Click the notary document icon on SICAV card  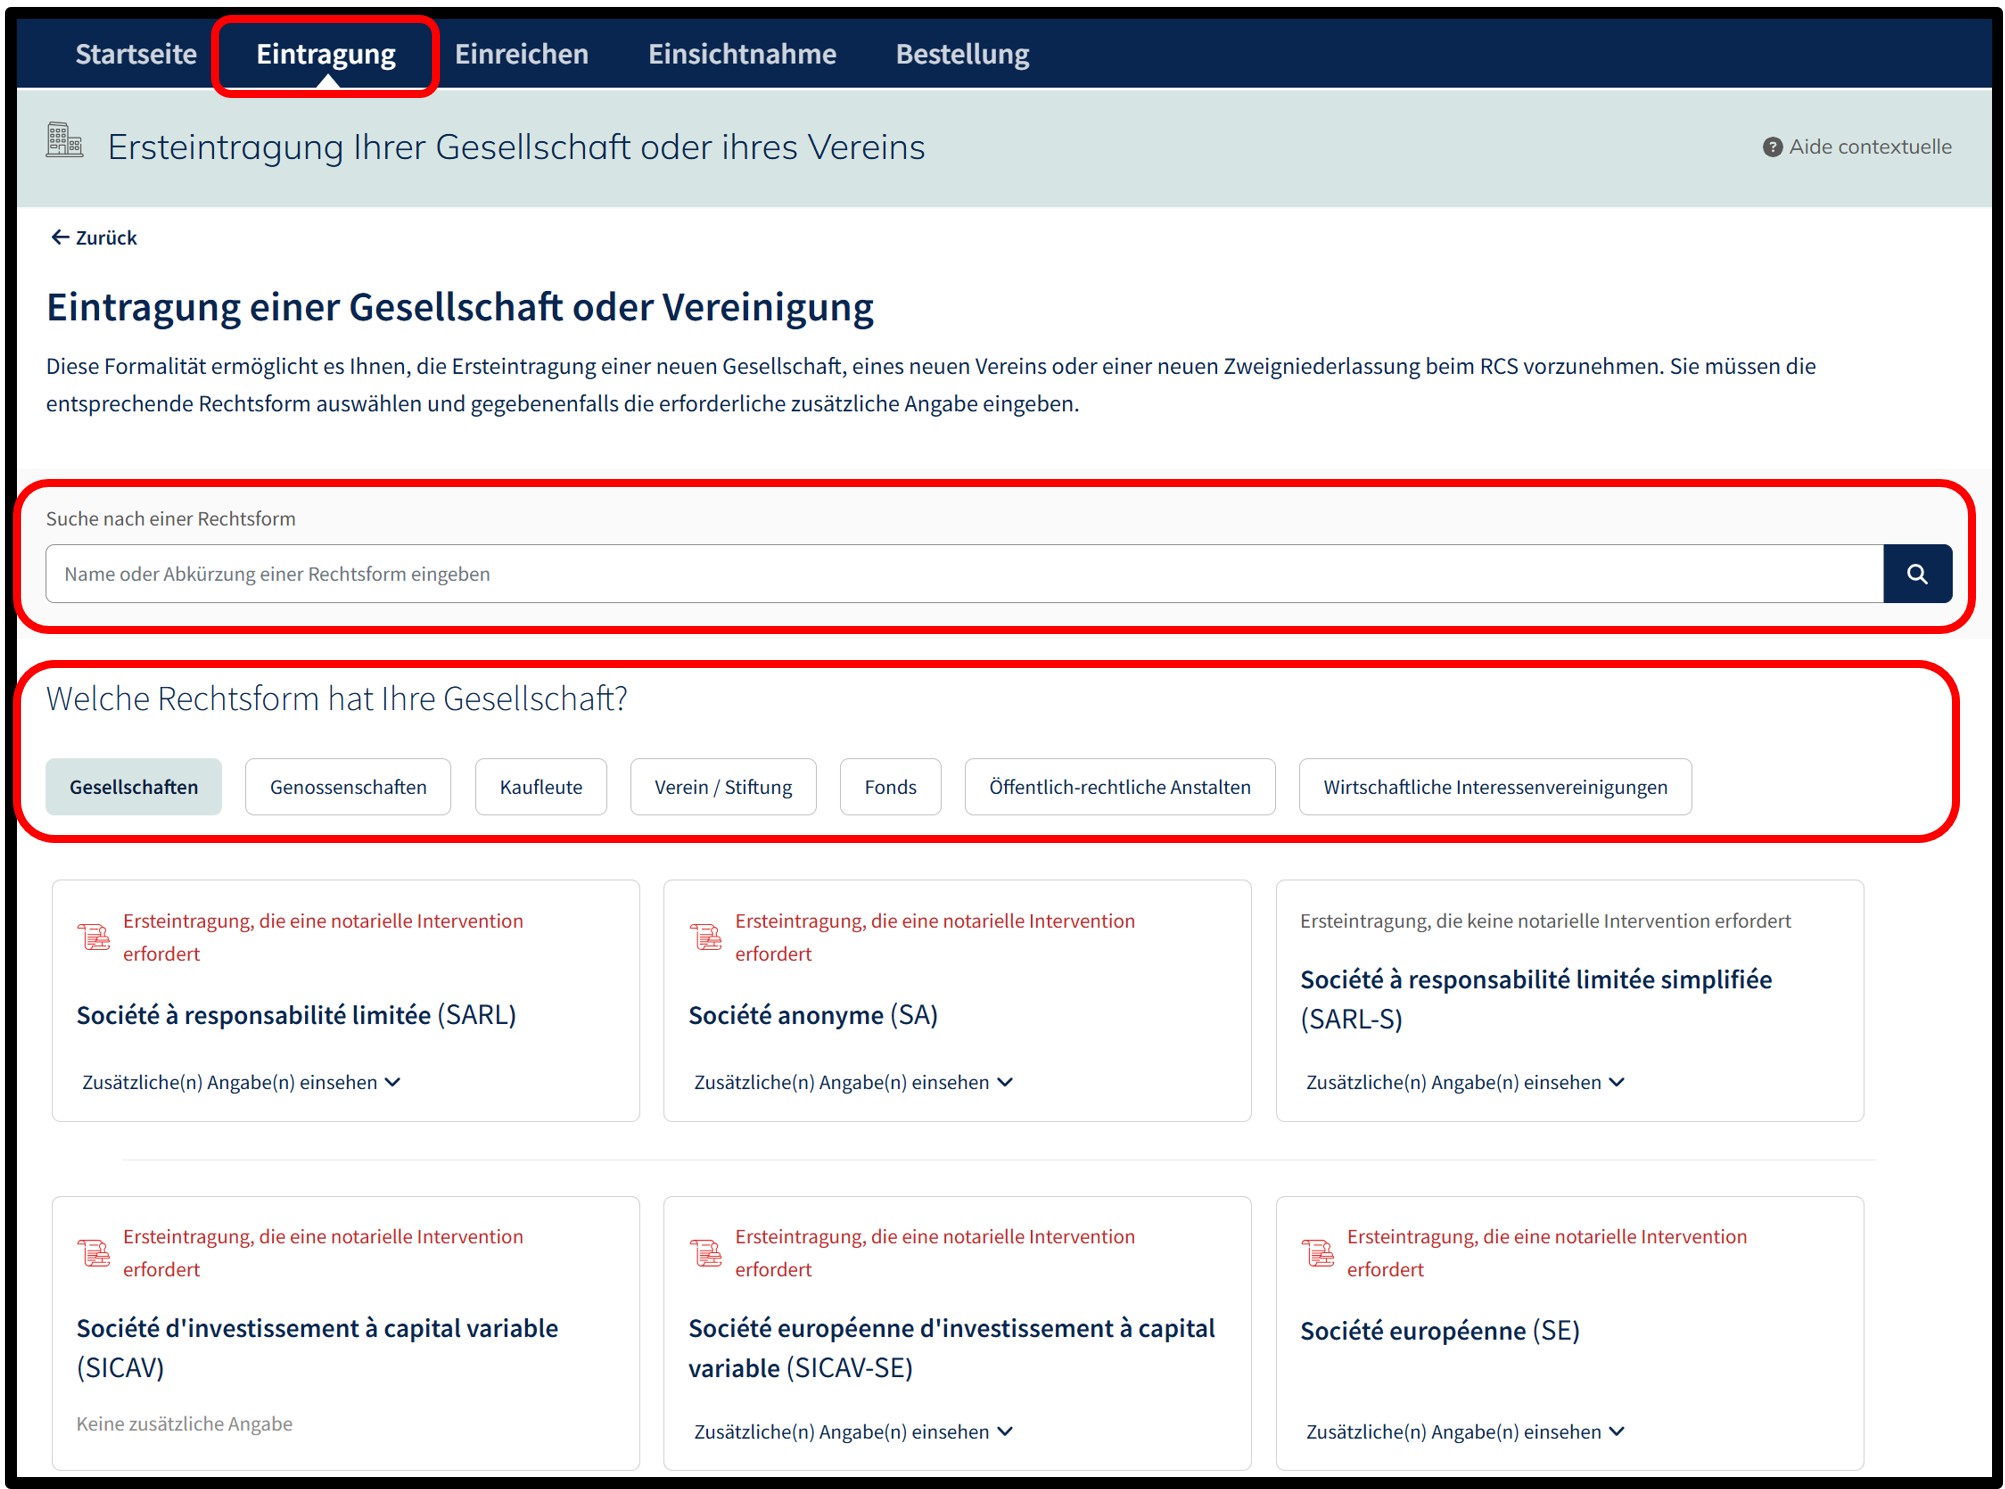[95, 1253]
